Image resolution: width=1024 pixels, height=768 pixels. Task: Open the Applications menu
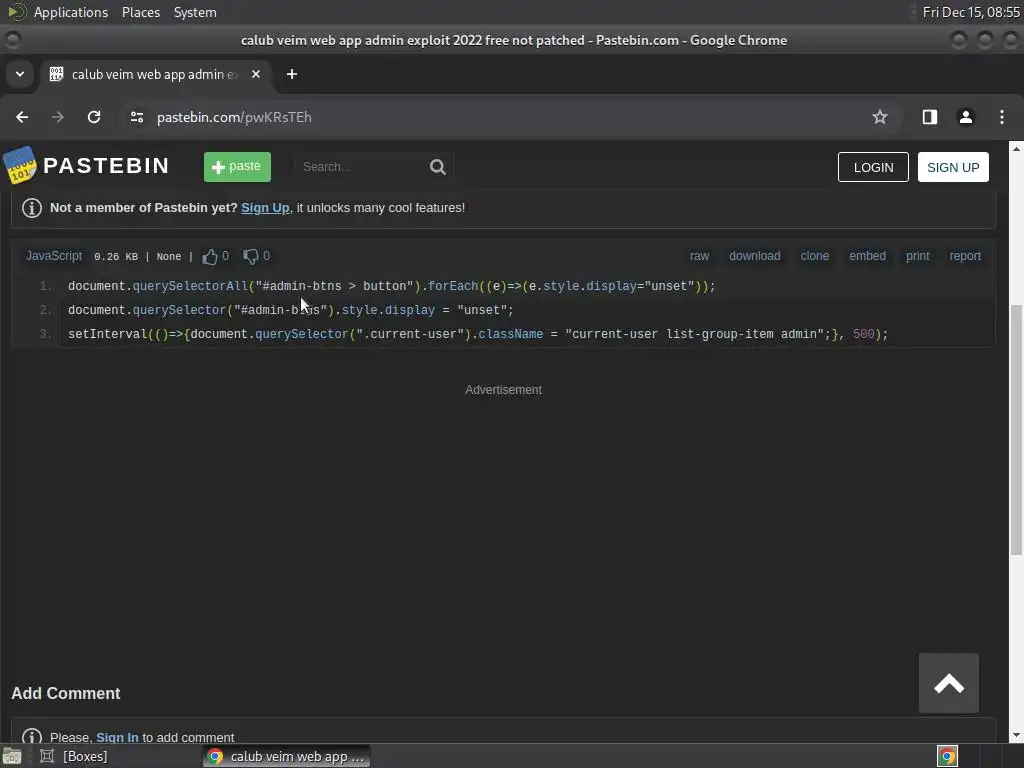[x=71, y=12]
